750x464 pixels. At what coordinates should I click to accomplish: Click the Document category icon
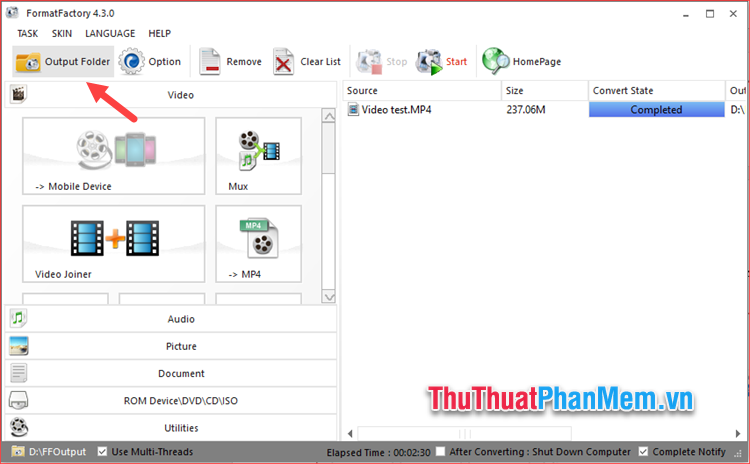click(x=18, y=373)
